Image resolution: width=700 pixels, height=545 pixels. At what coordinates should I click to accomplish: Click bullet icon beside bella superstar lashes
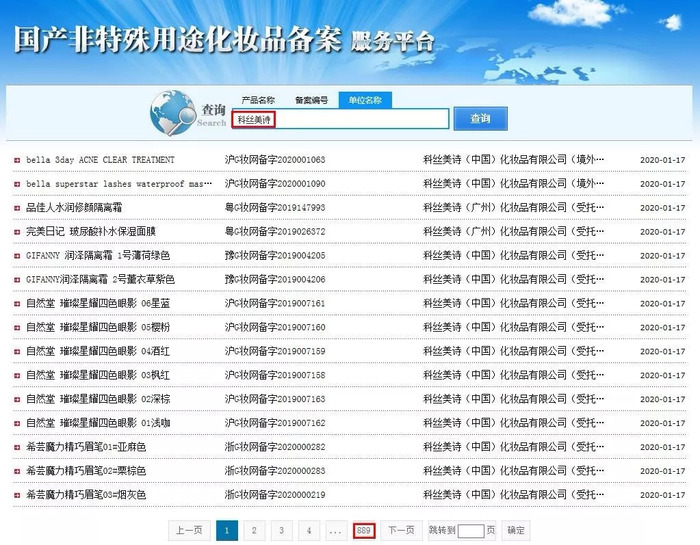pyautogui.click(x=17, y=184)
